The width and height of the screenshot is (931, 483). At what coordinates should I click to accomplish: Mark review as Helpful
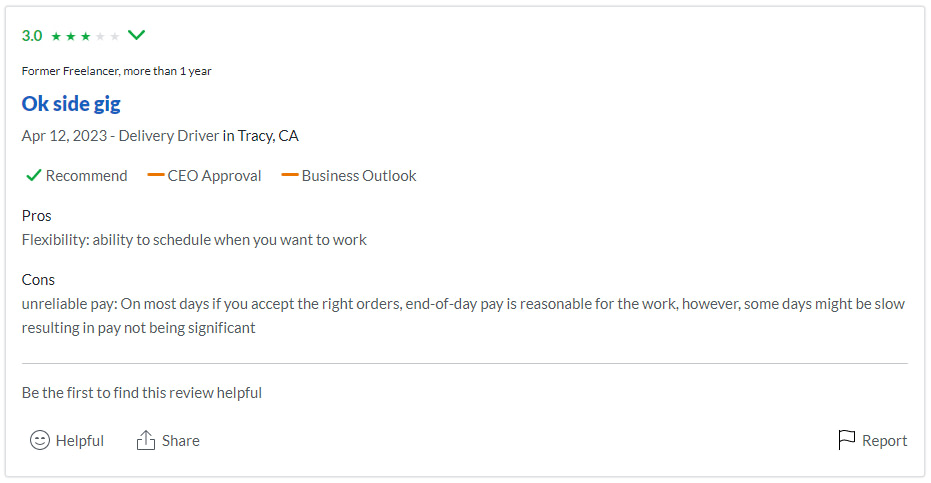click(x=66, y=440)
